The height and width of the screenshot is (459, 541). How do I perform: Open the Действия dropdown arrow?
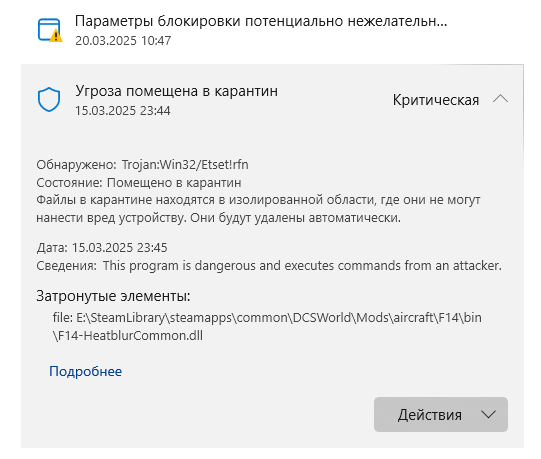(489, 414)
